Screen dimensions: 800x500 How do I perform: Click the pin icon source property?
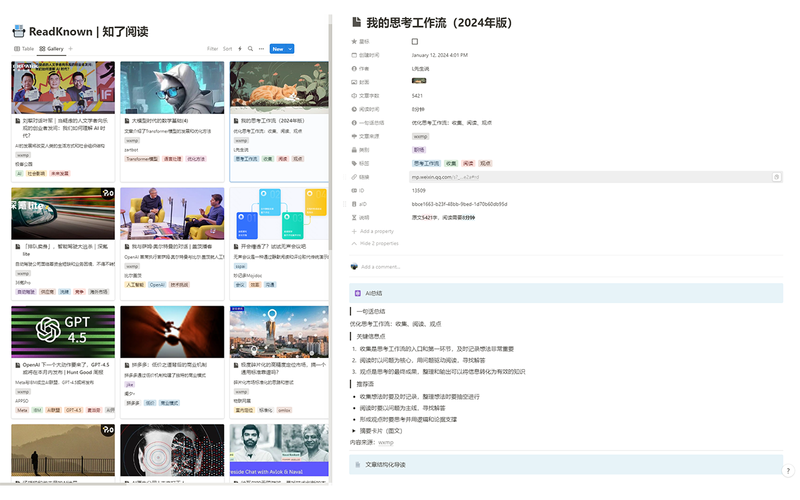(x=354, y=136)
